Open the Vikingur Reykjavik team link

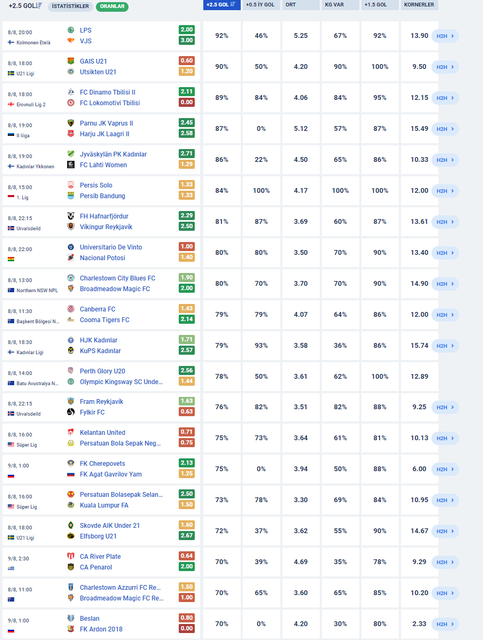(x=106, y=227)
